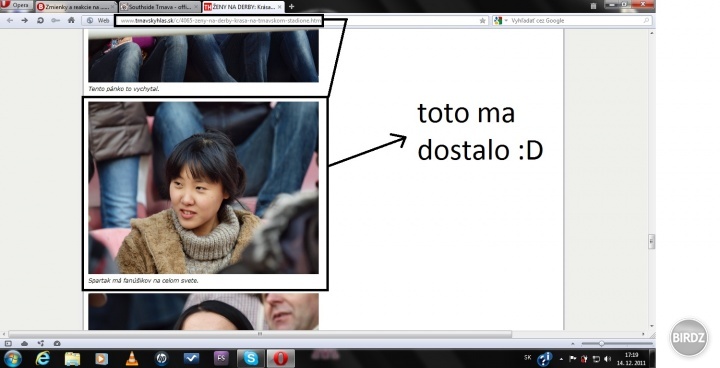Click the power battery tray icon
The height and width of the screenshot is (368, 720).
[x=584, y=359]
